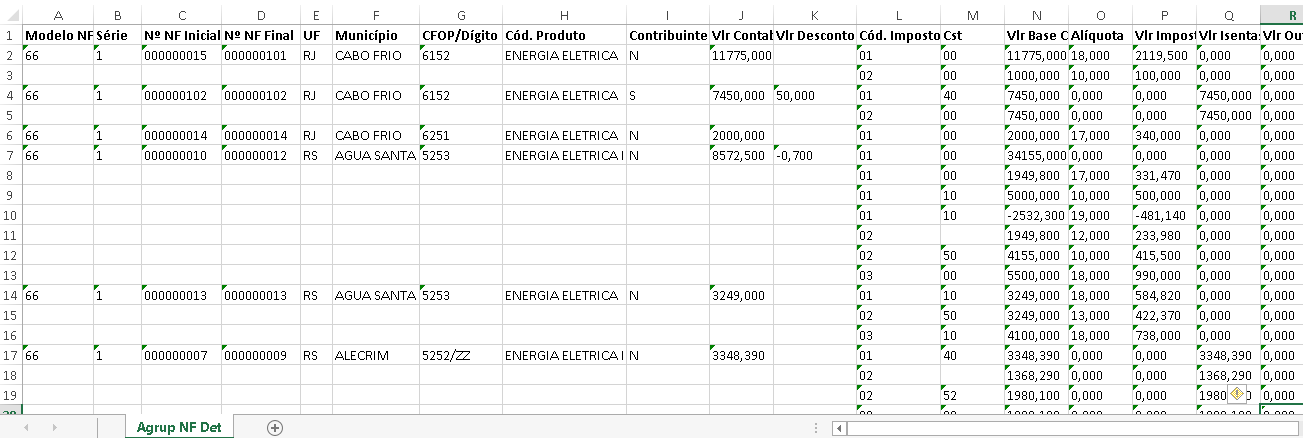Select column H header
Viewport: 1303px width, 438px height.
[x=564, y=15]
